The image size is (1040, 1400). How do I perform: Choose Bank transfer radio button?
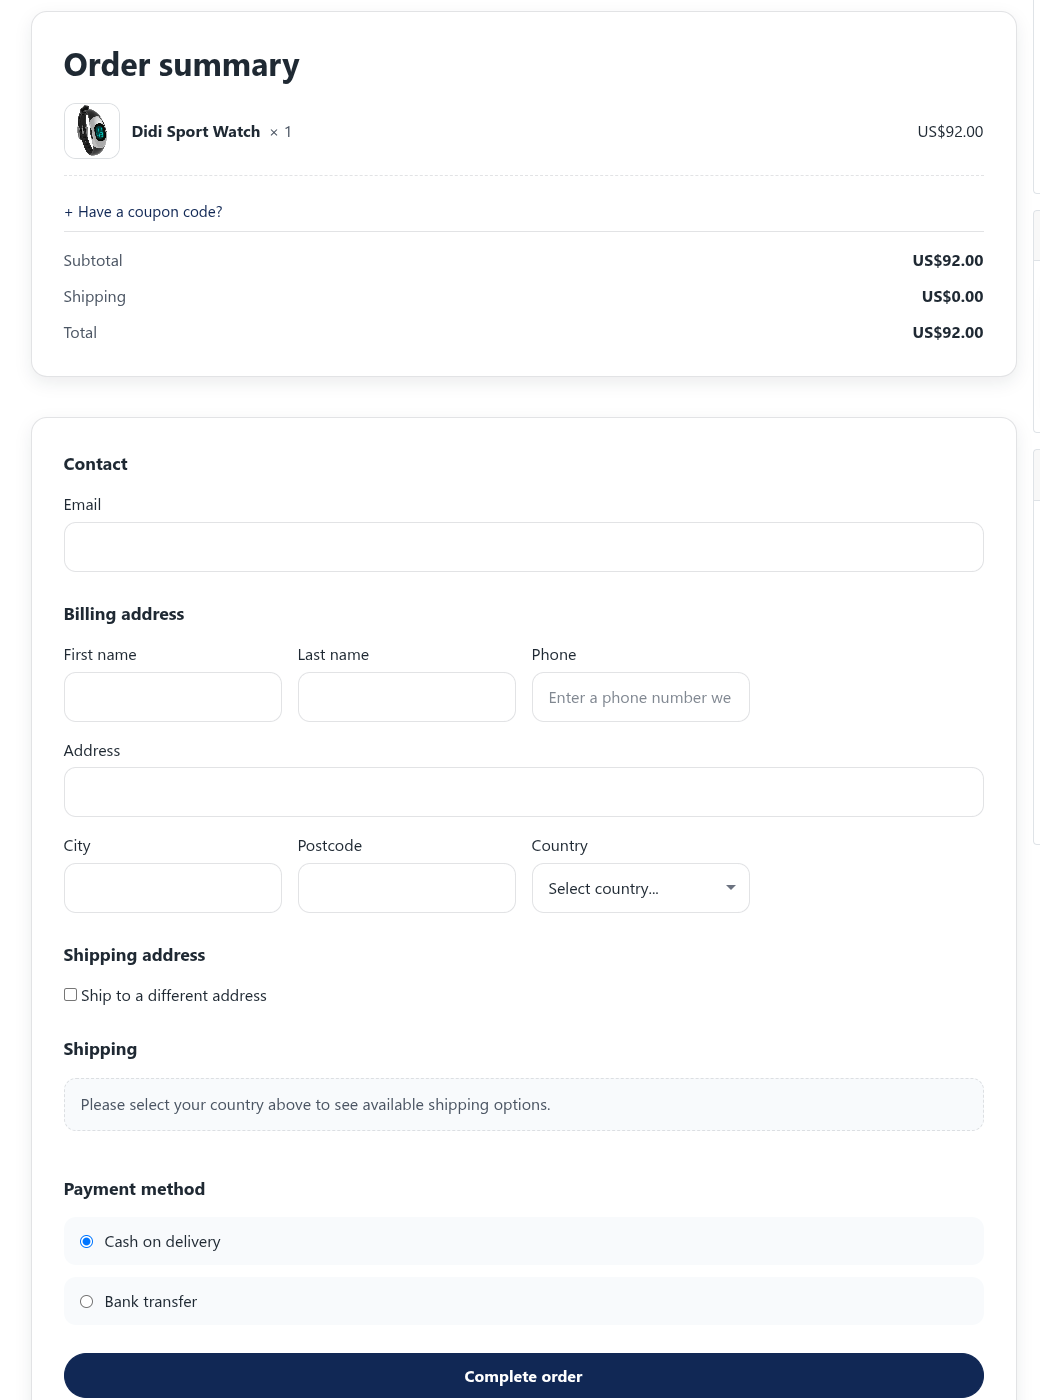pos(87,1302)
